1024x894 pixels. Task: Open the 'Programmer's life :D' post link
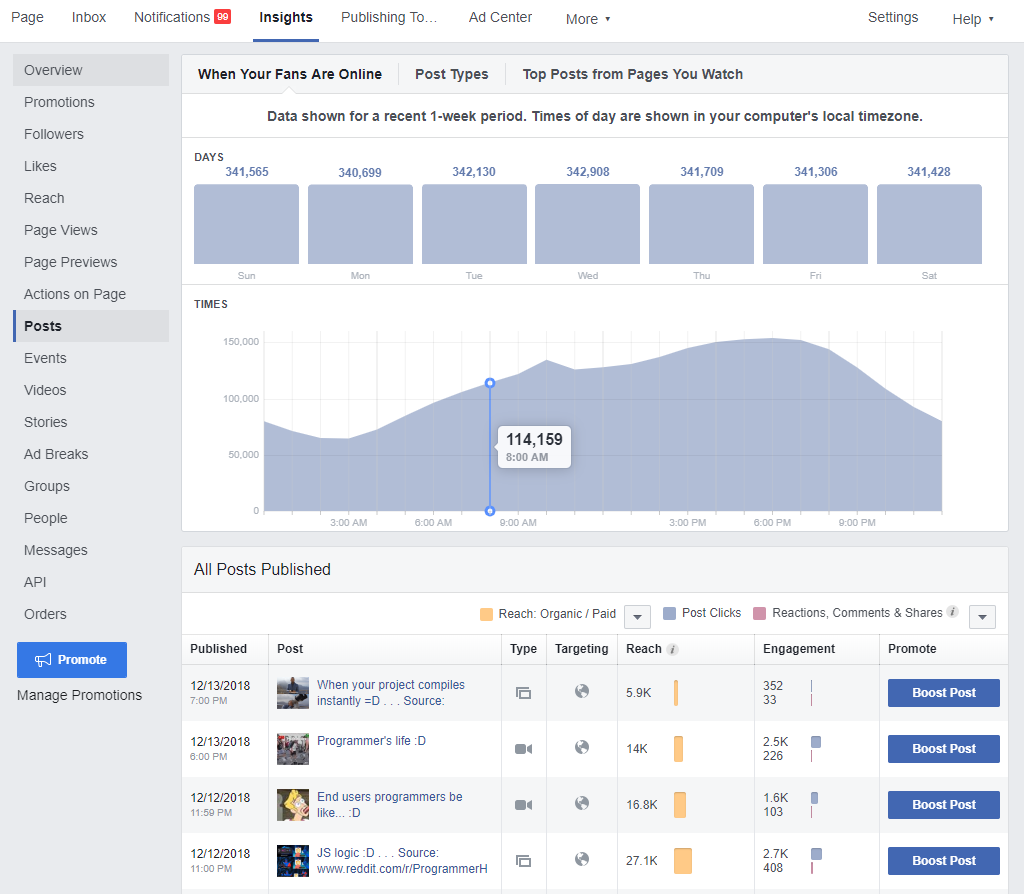pyautogui.click(x=371, y=741)
